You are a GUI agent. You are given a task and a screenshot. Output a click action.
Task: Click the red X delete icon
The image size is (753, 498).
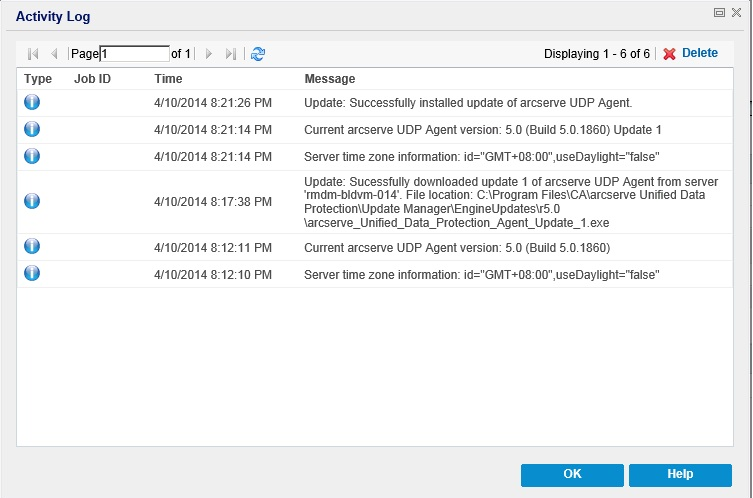670,54
